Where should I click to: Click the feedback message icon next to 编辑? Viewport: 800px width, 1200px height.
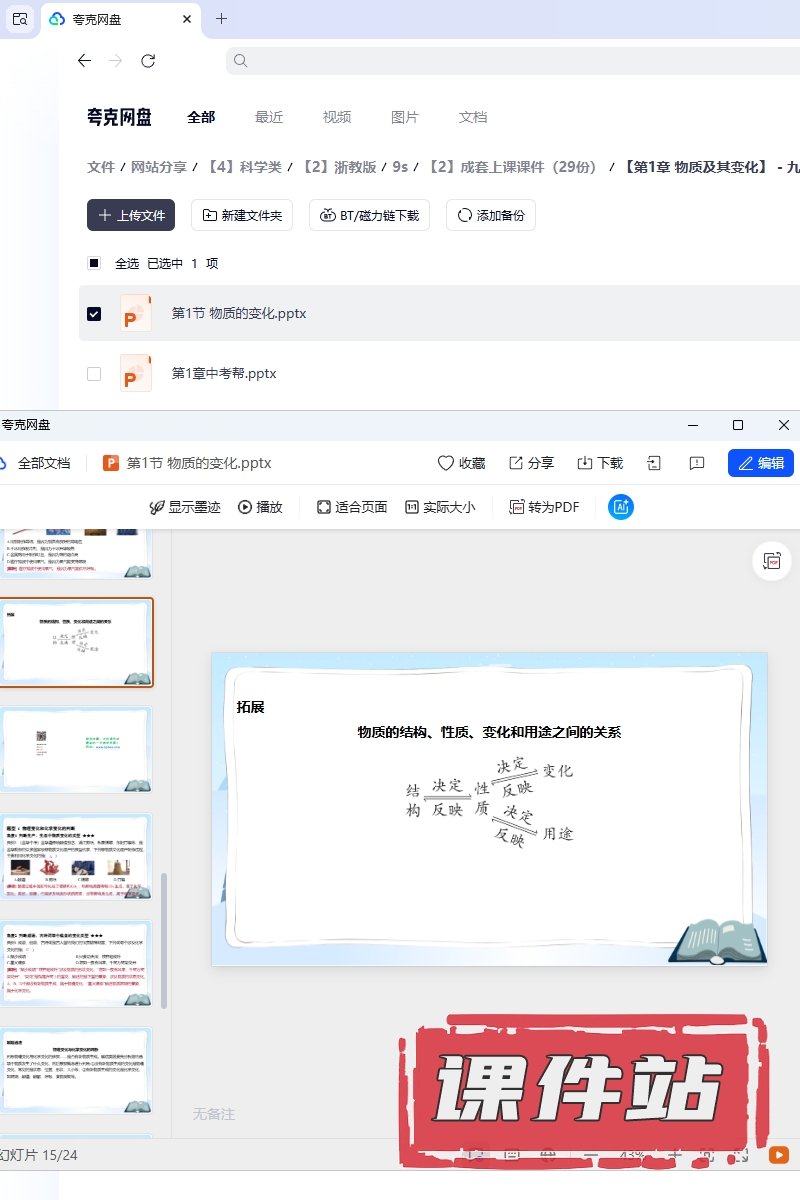tap(697, 463)
